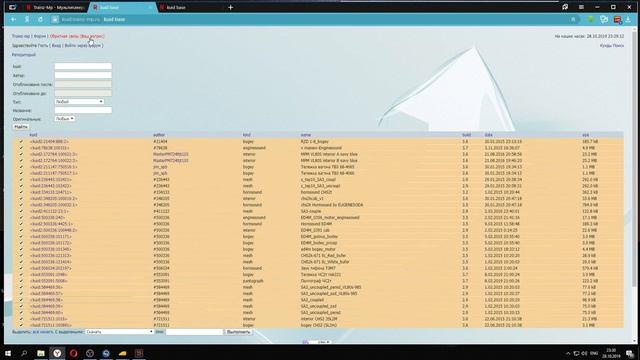The height and width of the screenshot is (360, 640).
Task: Bookmark this page with the address bar icon
Action: [x=573, y=20]
